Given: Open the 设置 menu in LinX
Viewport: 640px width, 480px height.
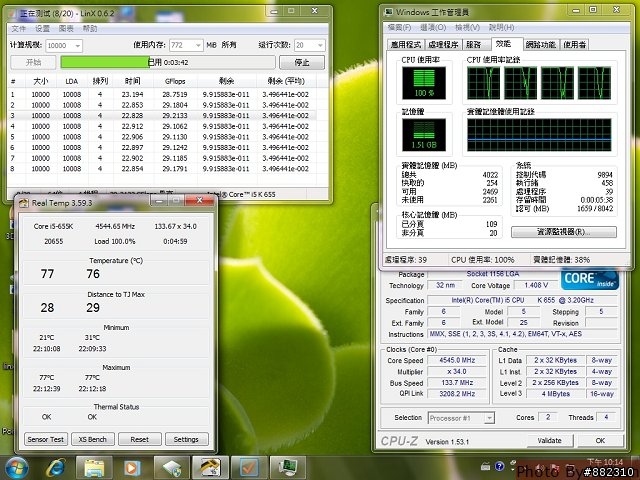Looking at the screenshot, I should click(42, 29).
